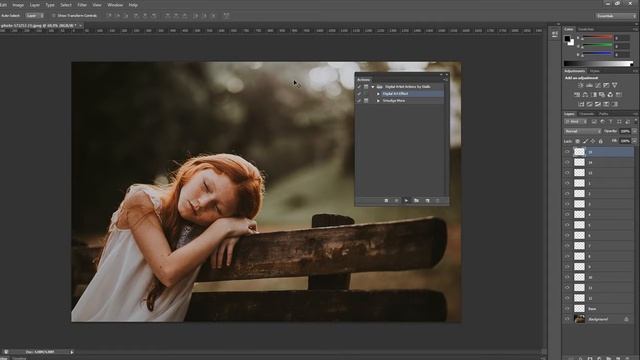Add a Photo Filter adjustment

[602, 95]
